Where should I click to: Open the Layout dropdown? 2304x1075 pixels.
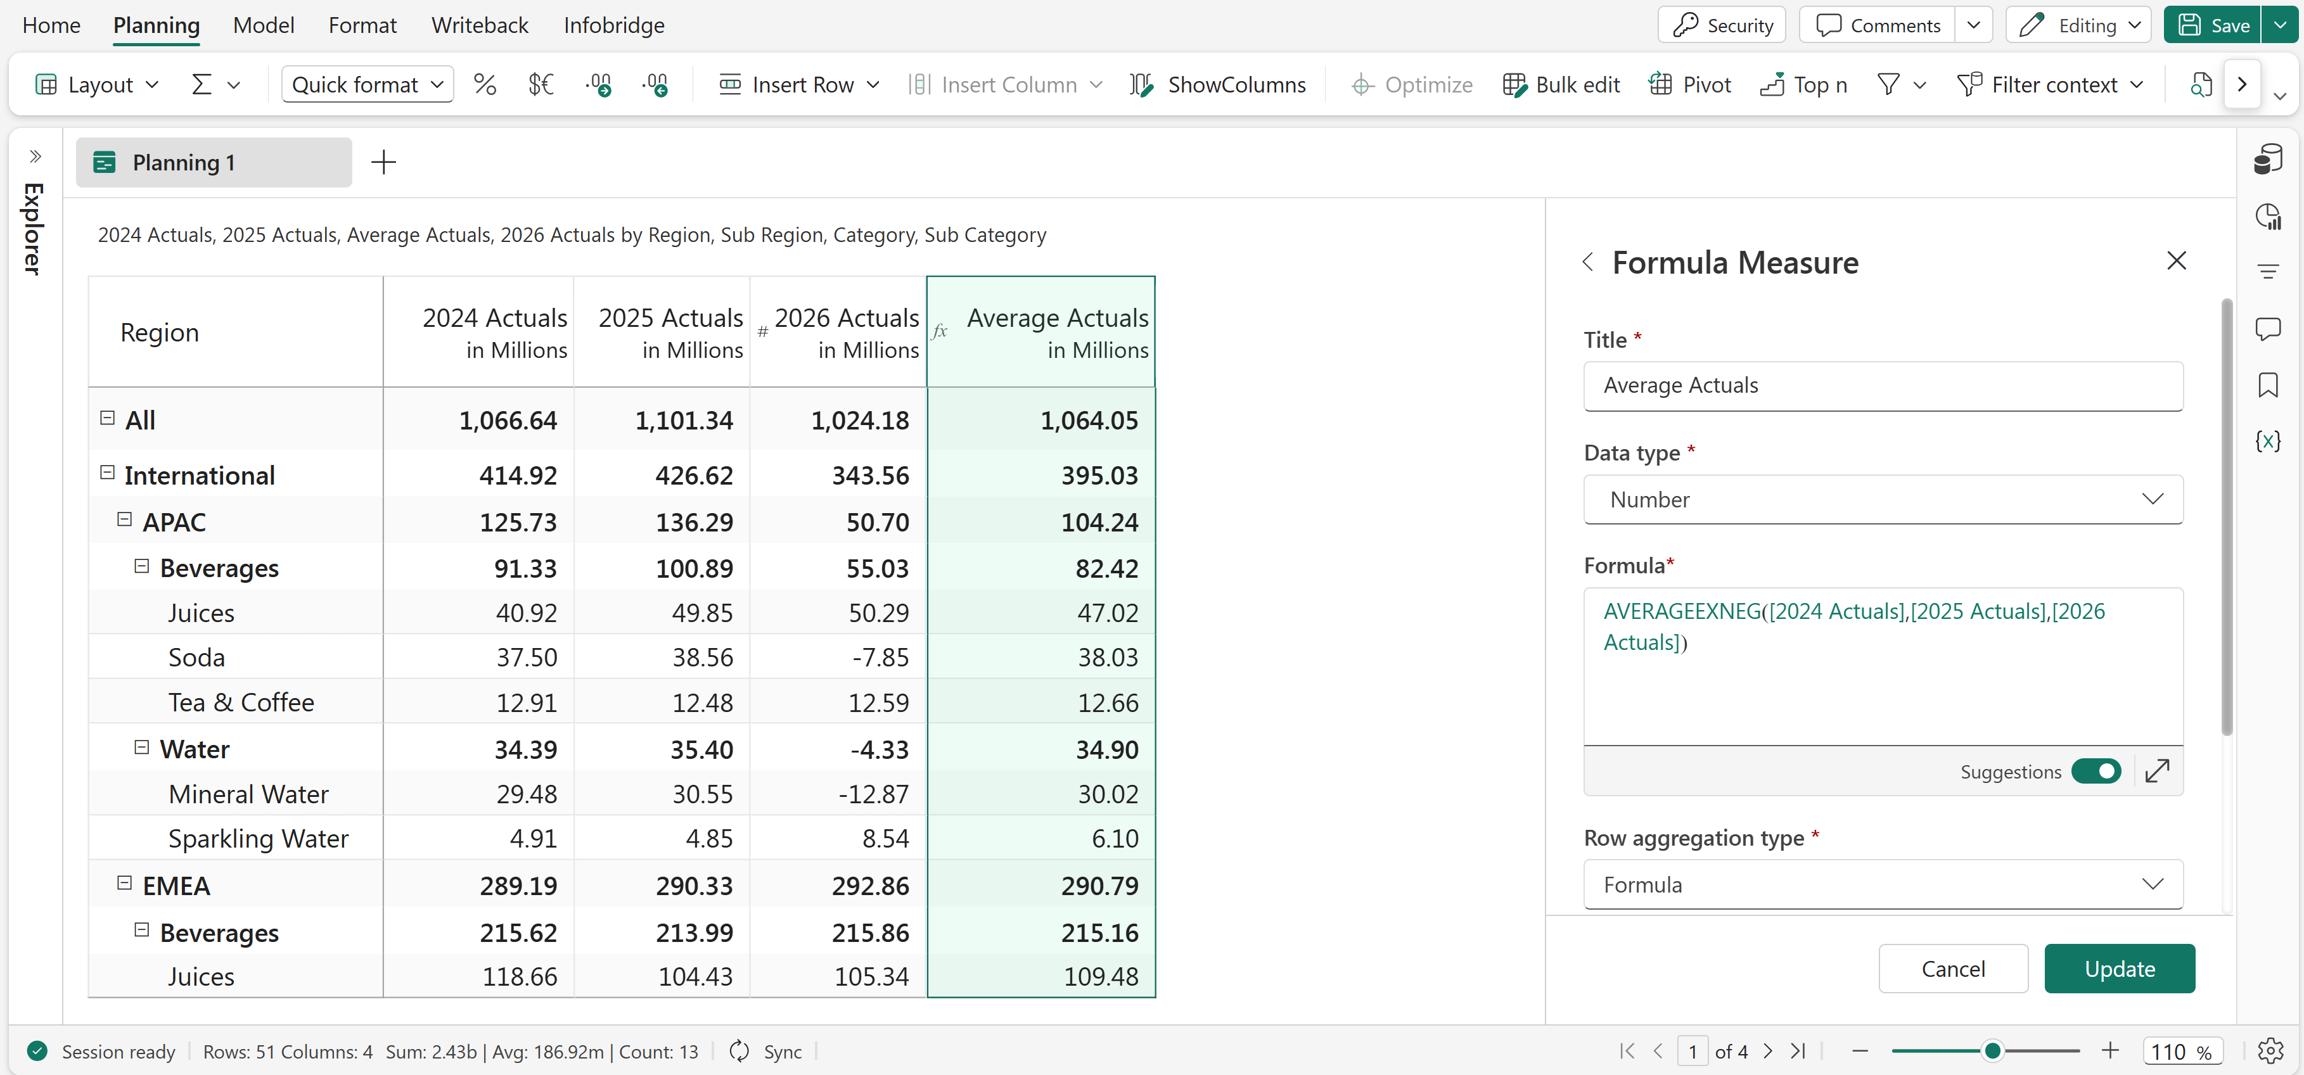click(x=97, y=85)
